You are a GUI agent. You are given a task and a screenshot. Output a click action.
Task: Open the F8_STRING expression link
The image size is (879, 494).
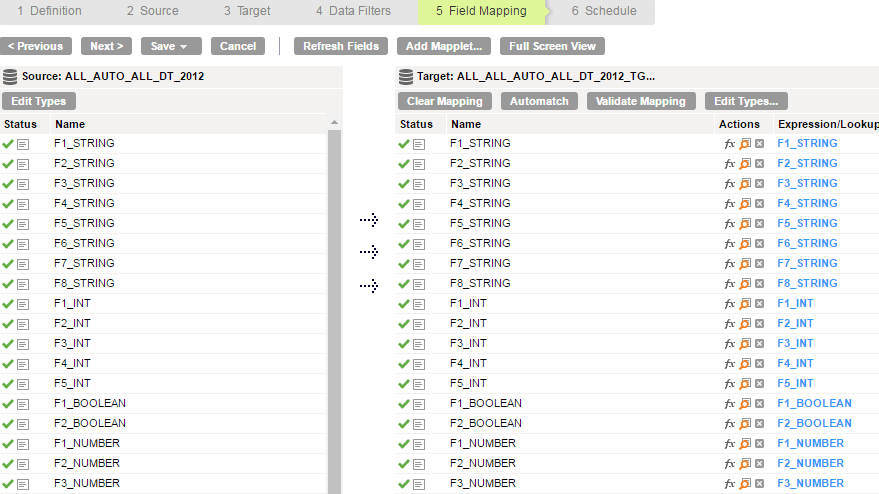pos(807,283)
